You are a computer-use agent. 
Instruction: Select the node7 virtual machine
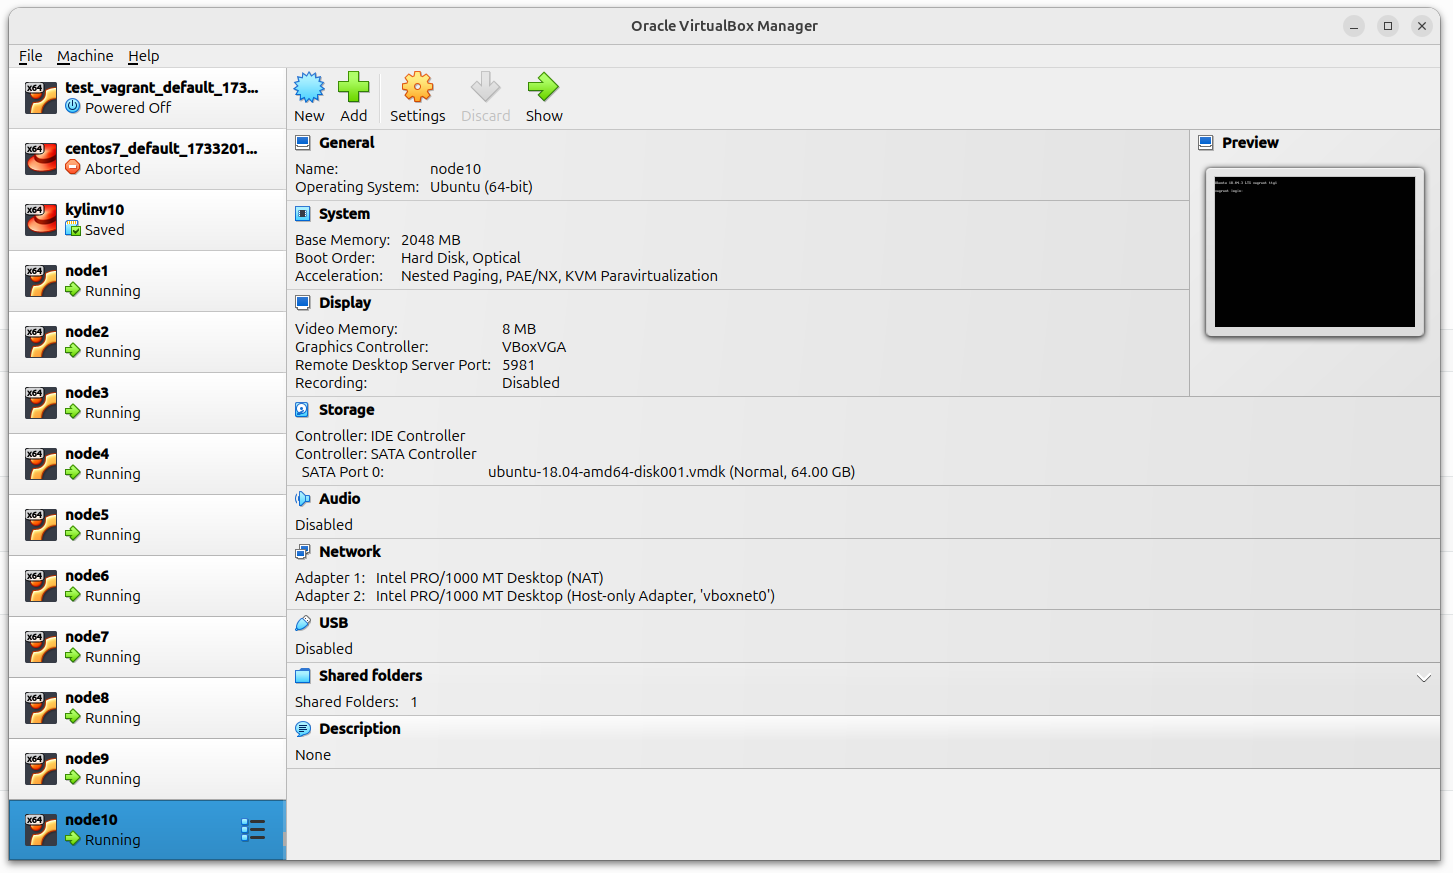pyautogui.click(x=147, y=647)
